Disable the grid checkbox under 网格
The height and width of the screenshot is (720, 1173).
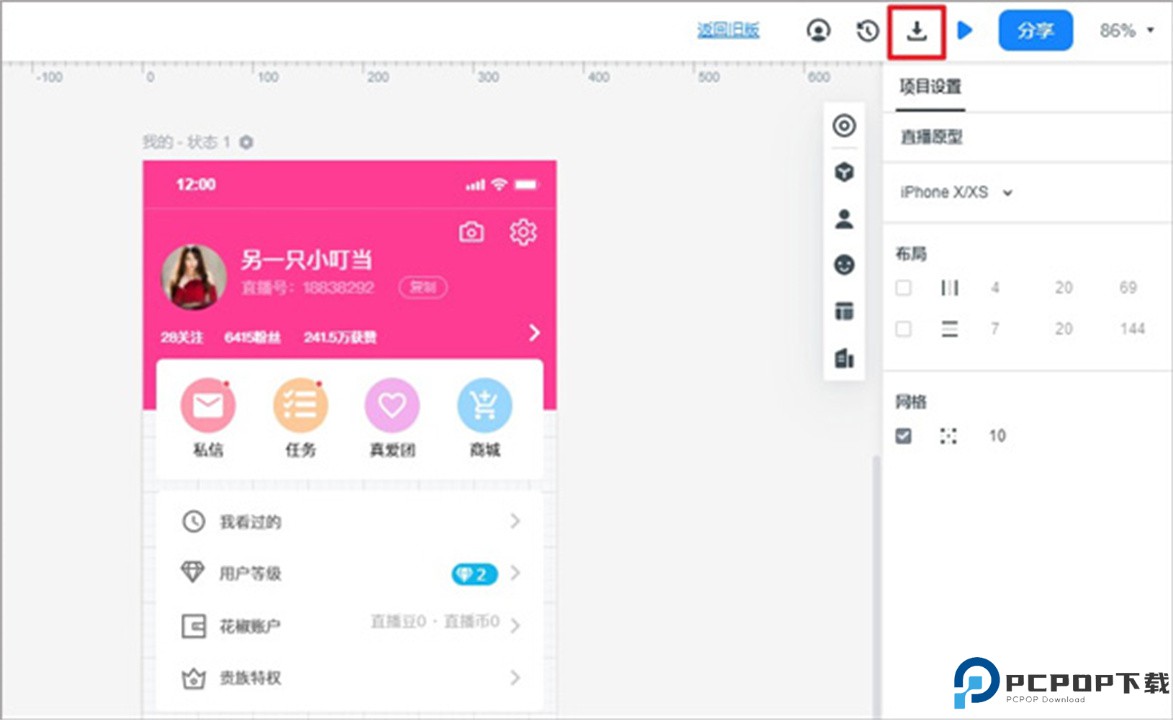(x=903, y=435)
